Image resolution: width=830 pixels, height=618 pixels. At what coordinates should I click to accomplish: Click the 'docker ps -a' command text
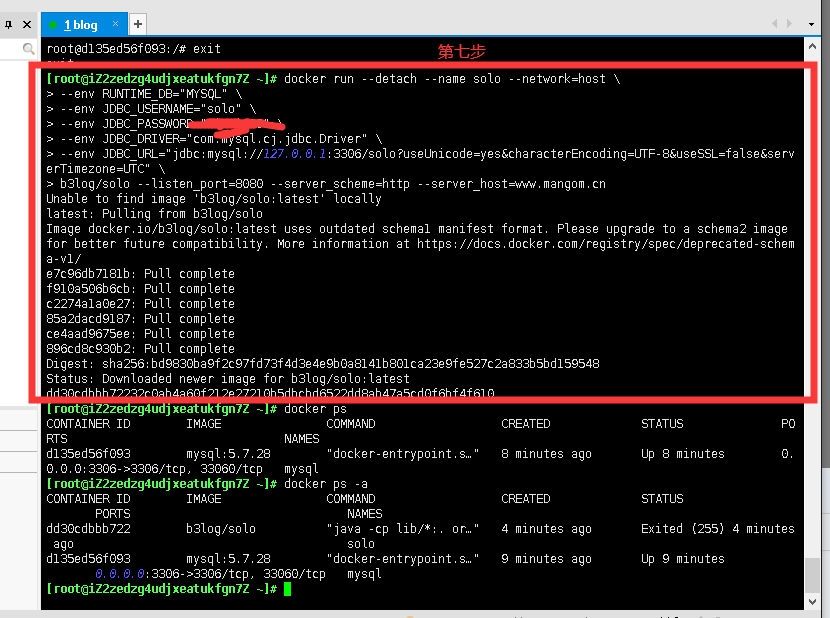326,484
